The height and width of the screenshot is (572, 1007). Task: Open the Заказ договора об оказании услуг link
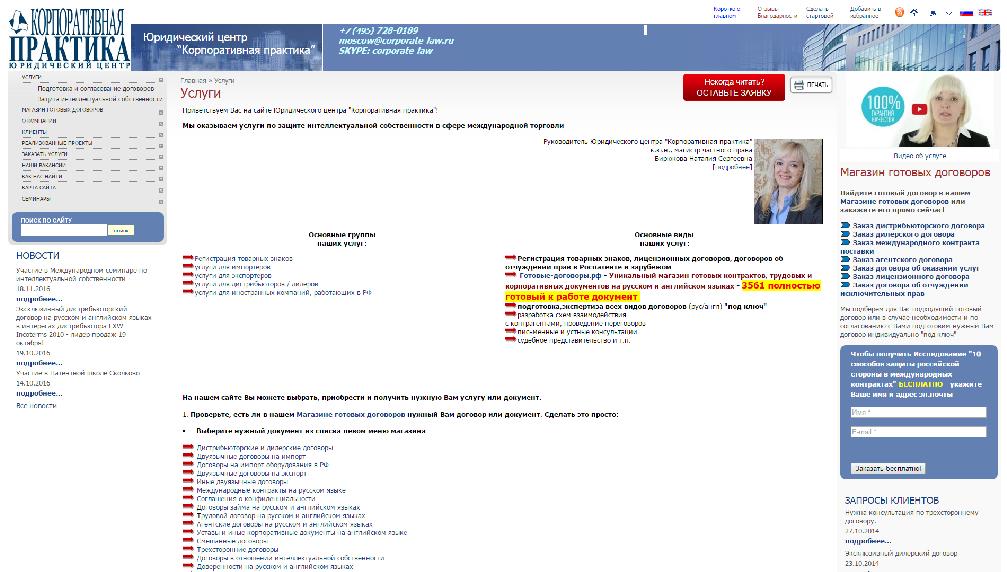(x=916, y=268)
